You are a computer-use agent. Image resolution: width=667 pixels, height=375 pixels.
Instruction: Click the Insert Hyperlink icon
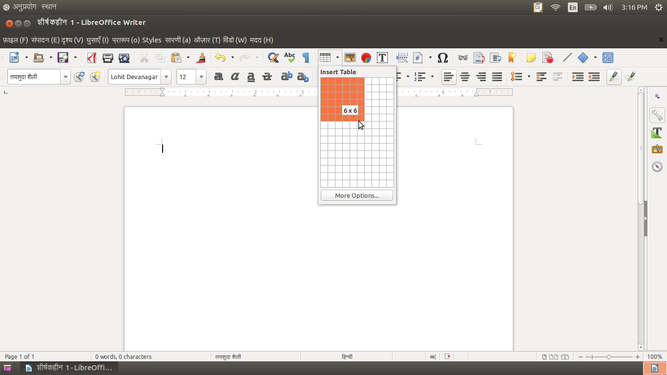pyautogui.click(x=462, y=57)
